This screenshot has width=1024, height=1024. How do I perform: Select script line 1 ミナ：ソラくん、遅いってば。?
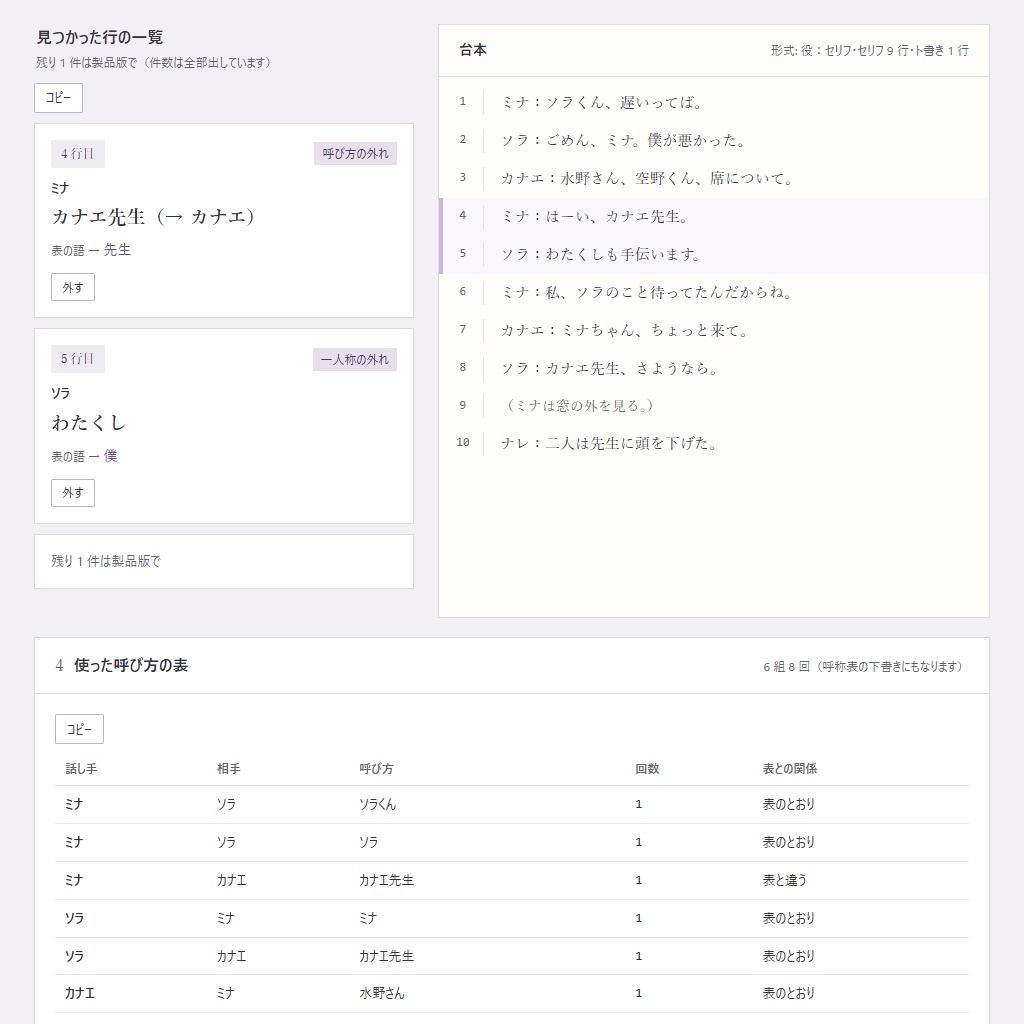714,103
